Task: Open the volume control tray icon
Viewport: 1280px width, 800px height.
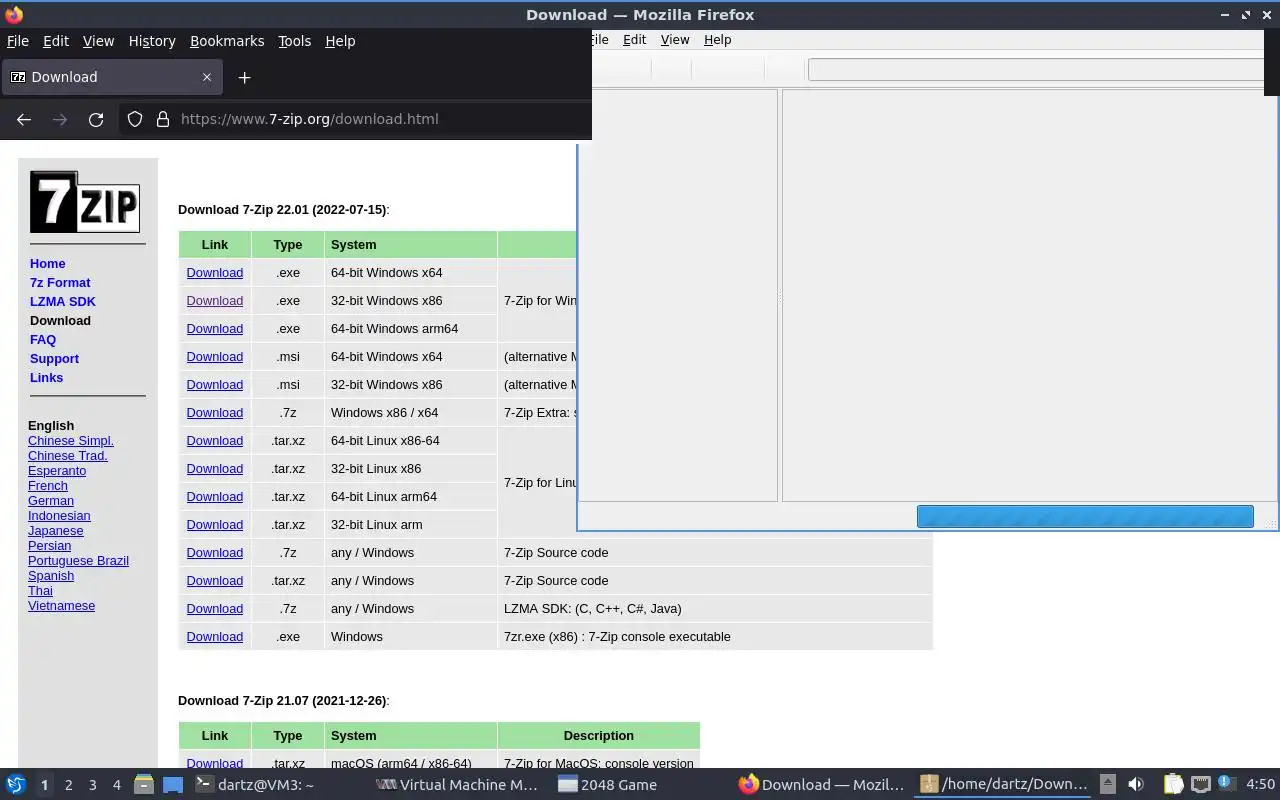Action: point(1136,785)
